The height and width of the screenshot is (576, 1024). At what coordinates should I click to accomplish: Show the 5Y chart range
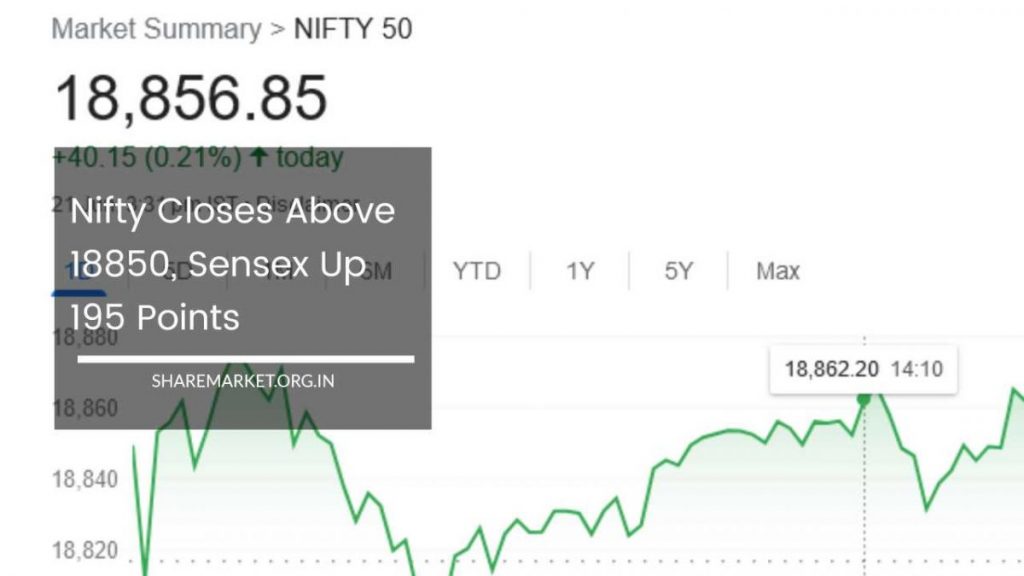[x=678, y=271]
